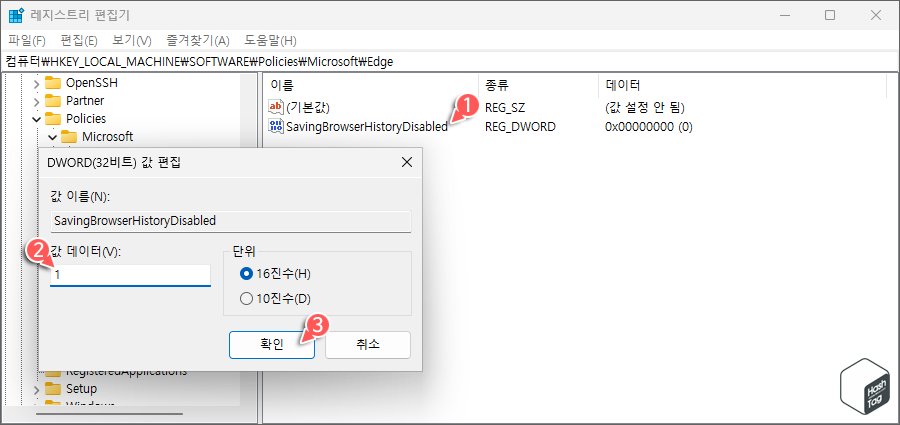Viewport: 900px width, 425px height.
Task: Select the RegisteredApplications tree item
Action: [x=126, y=372]
